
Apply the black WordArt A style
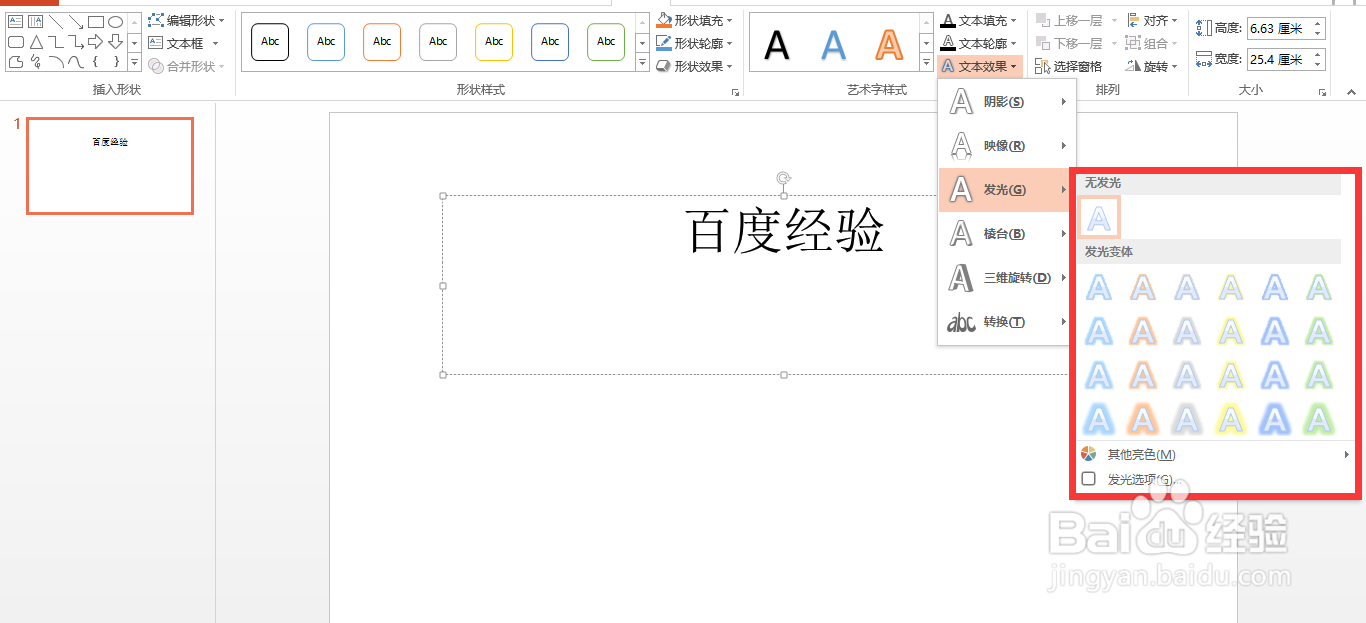(777, 44)
